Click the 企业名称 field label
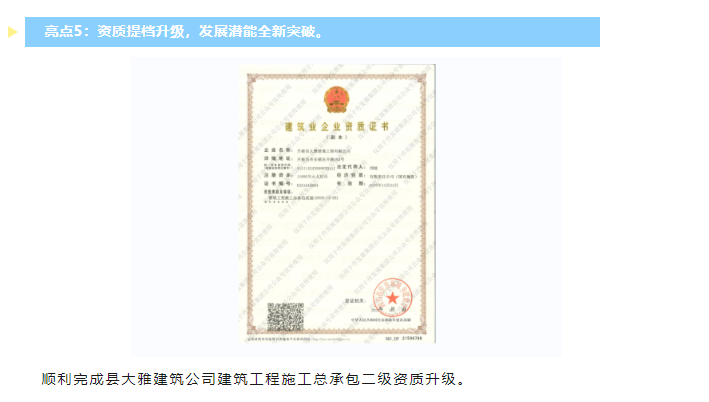This screenshot has width=709, height=402. pos(278,150)
